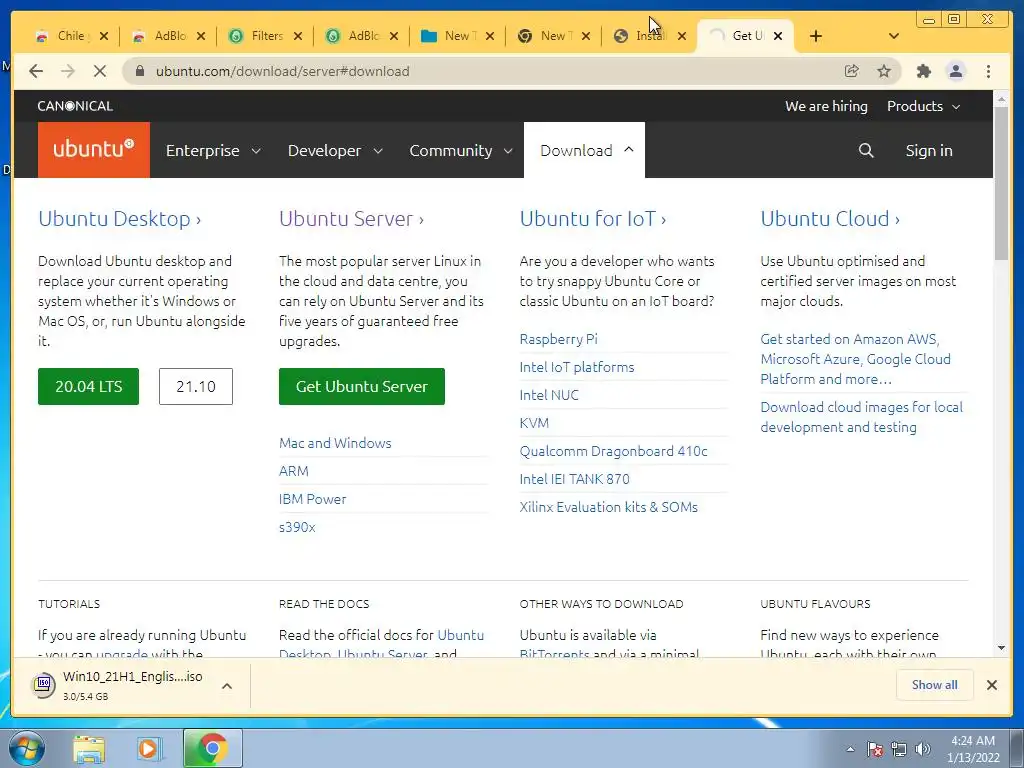The width and height of the screenshot is (1024, 768).
Task: Open the s390x link
Action: point(297,528)
